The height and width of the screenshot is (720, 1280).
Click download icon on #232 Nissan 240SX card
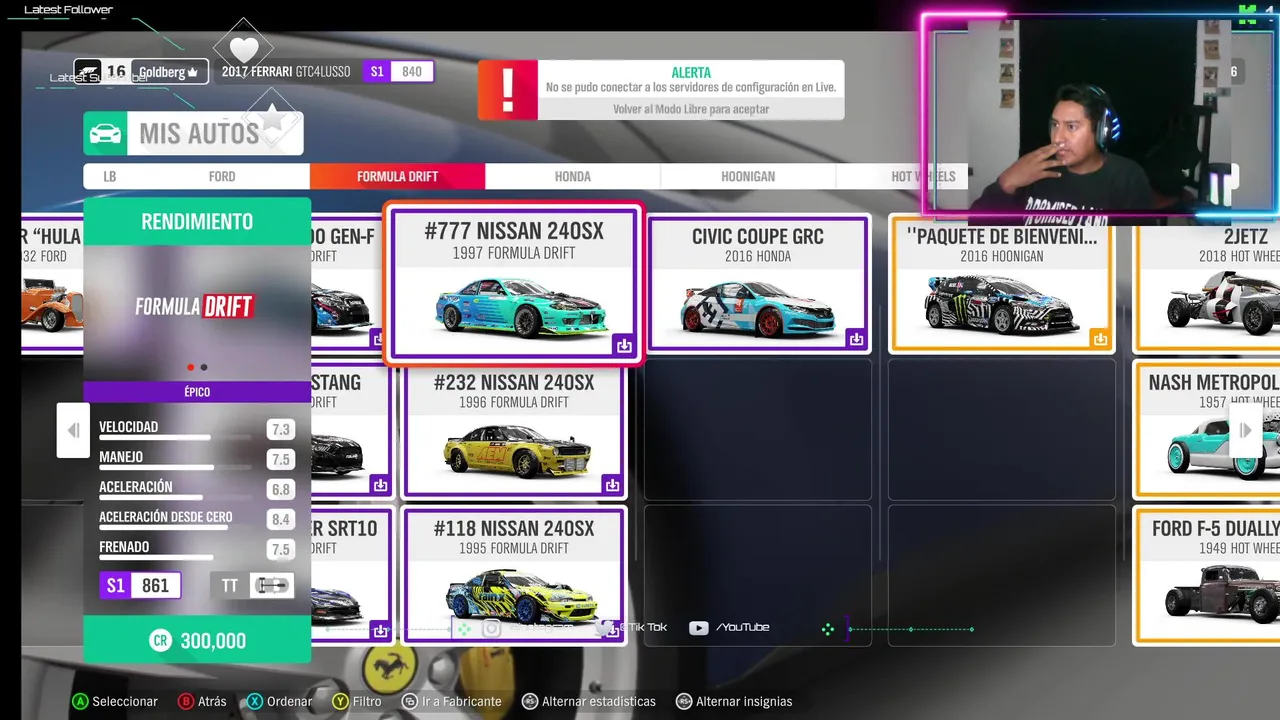(612, 485)
